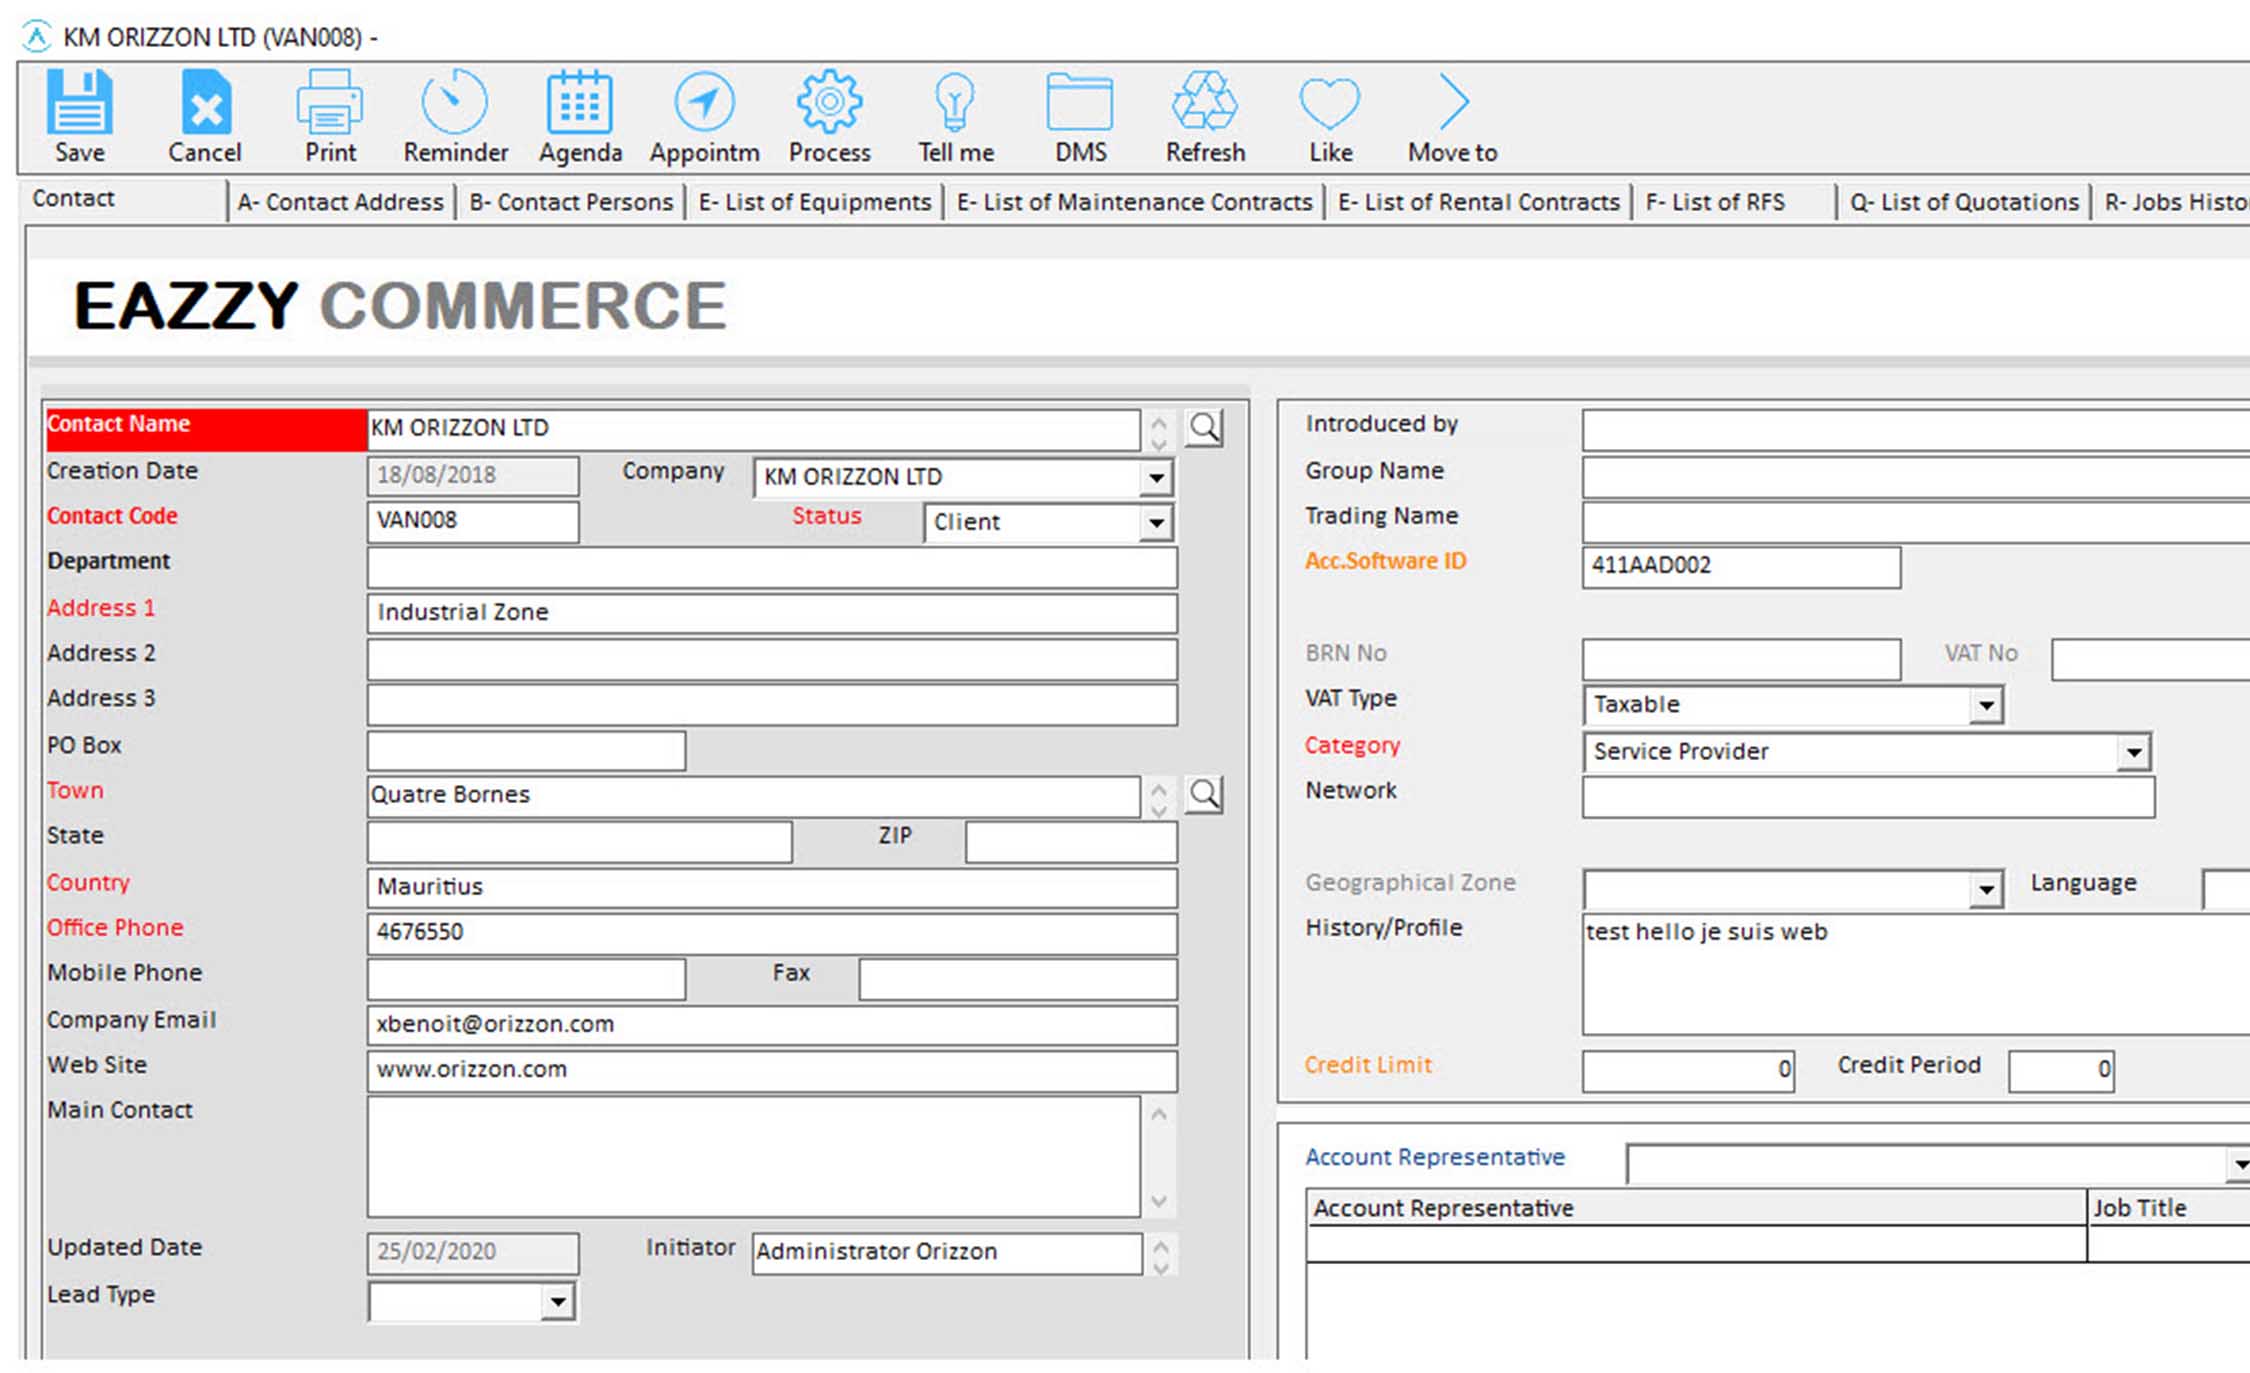
Task: Click the Initiator field spinner arrows
Action: coord(1161,1256)
